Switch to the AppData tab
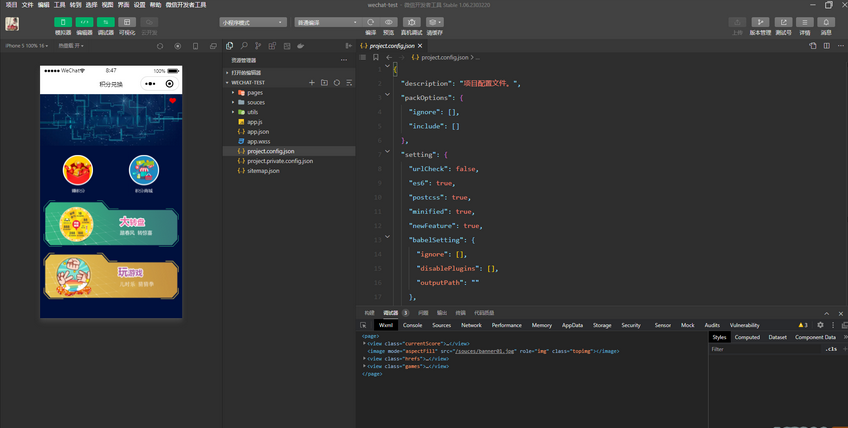This screenshot has width=848, height=428. [572, 325]
